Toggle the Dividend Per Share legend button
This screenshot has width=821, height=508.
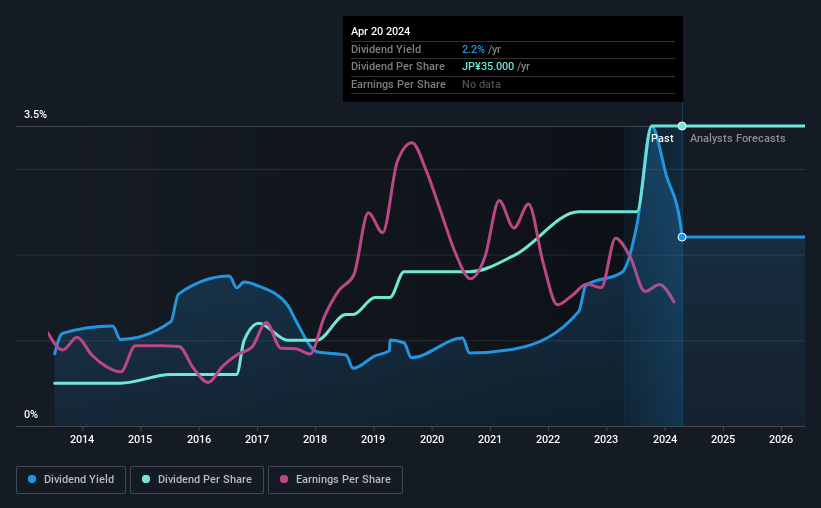coord(197,480)
